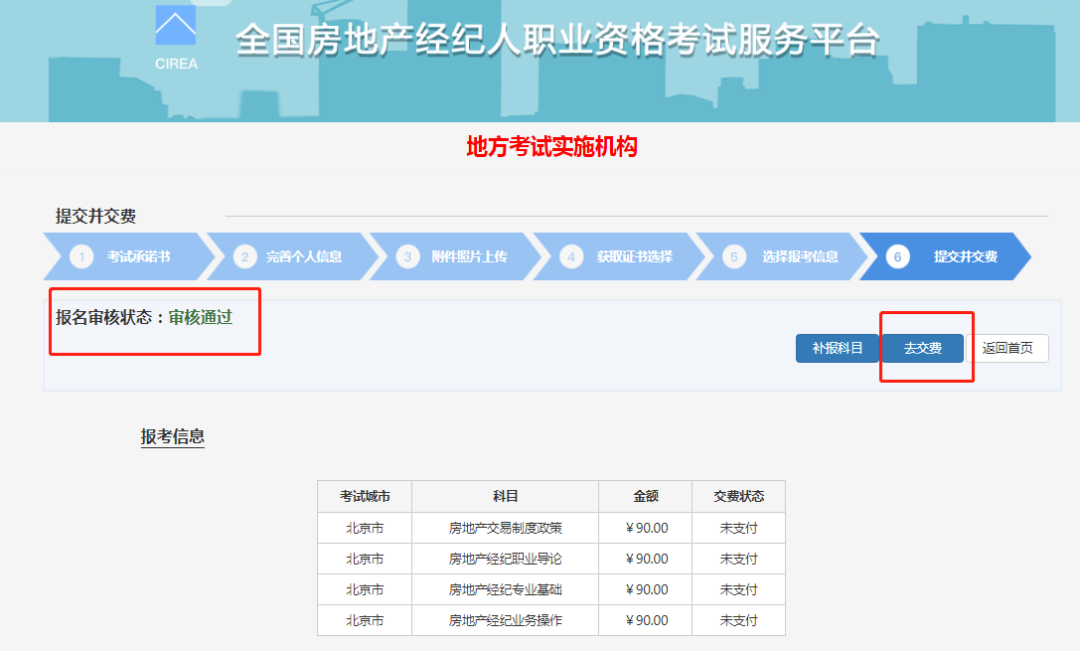Viewport: 1080px width, 651px height.
Task: Click the 交费状态 column header
Action: coord(738,496)
